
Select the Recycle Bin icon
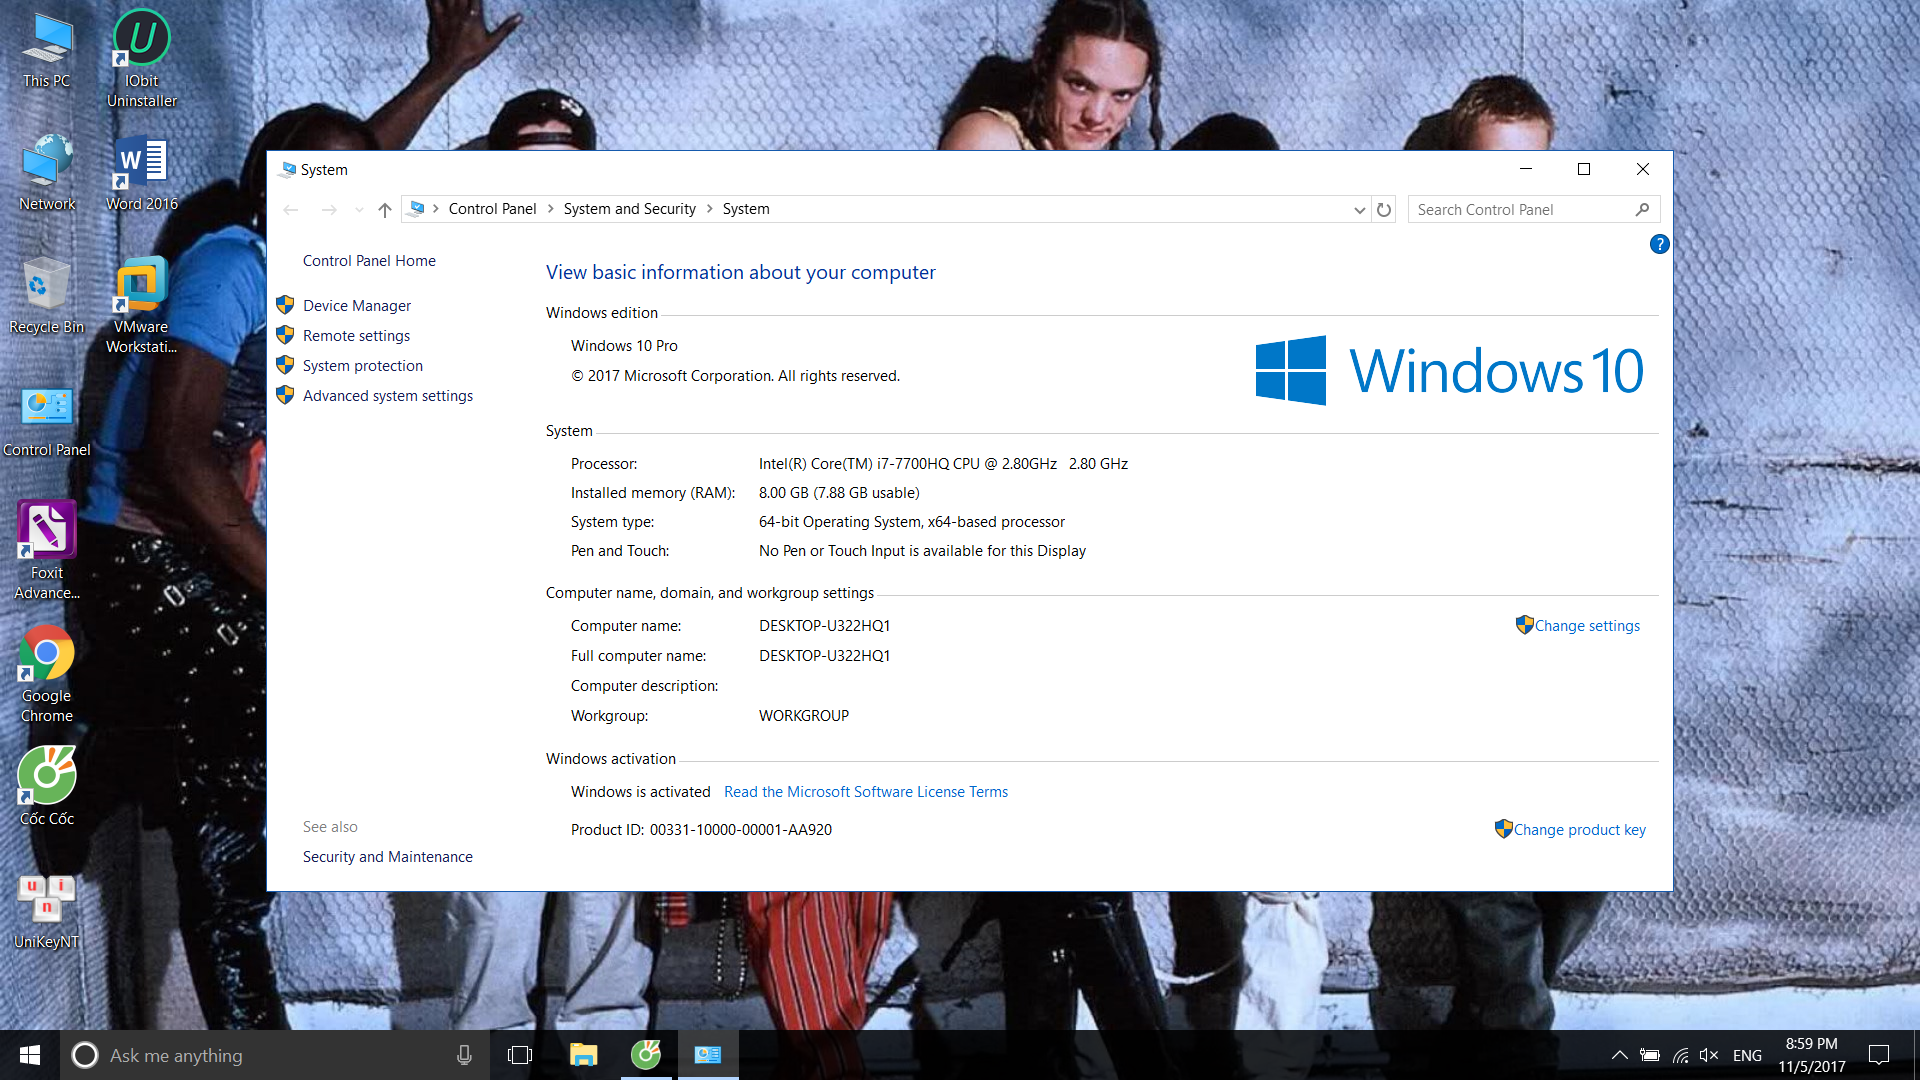[47, 295]
